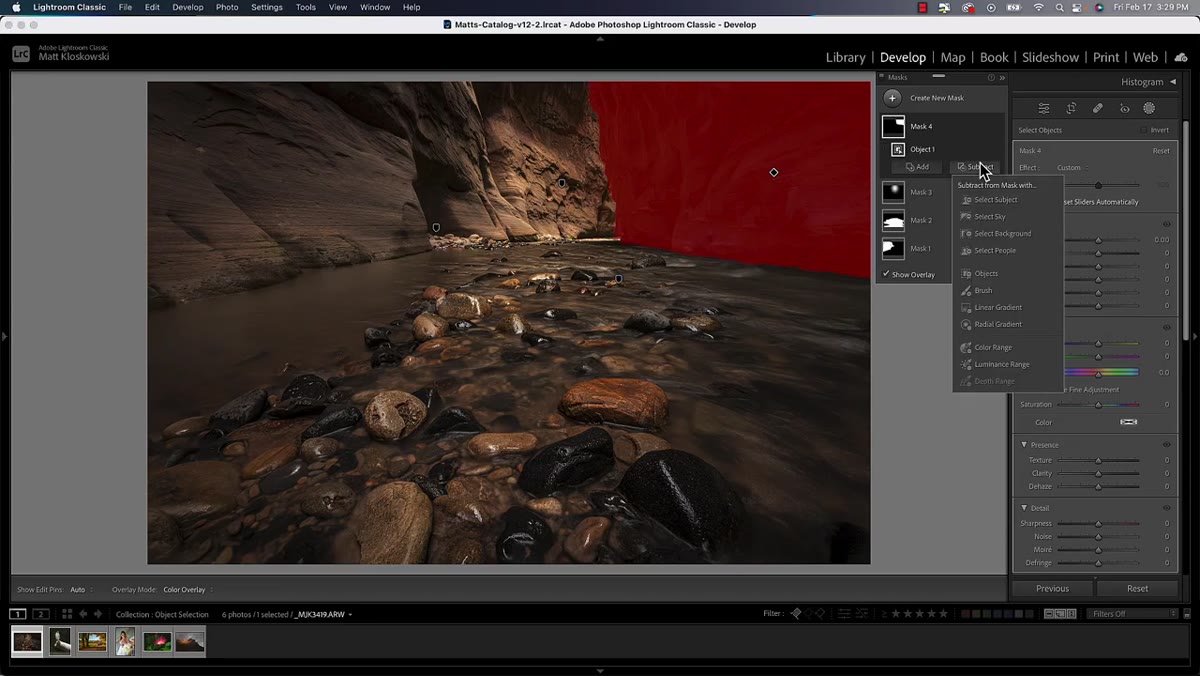Click the Masking tool icon

coord(1149,108)
